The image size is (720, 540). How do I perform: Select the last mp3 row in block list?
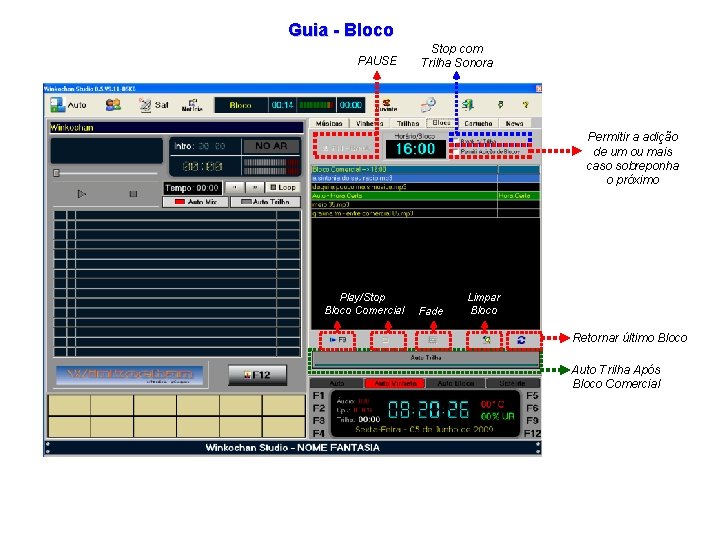(425, 213)
